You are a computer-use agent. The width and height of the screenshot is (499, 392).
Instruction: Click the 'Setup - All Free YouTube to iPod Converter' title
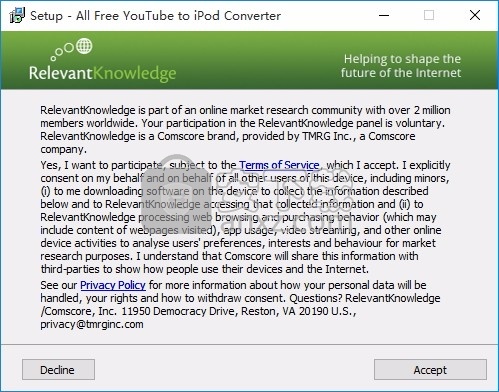[155, 16]
